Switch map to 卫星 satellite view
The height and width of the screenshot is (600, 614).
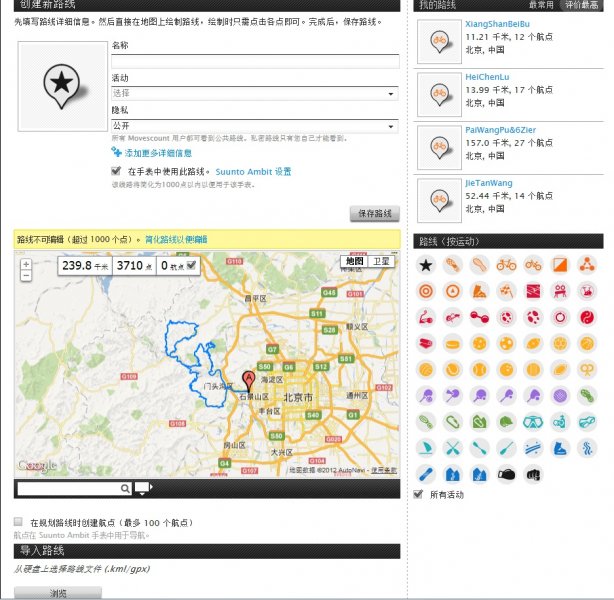click(381, 261)
